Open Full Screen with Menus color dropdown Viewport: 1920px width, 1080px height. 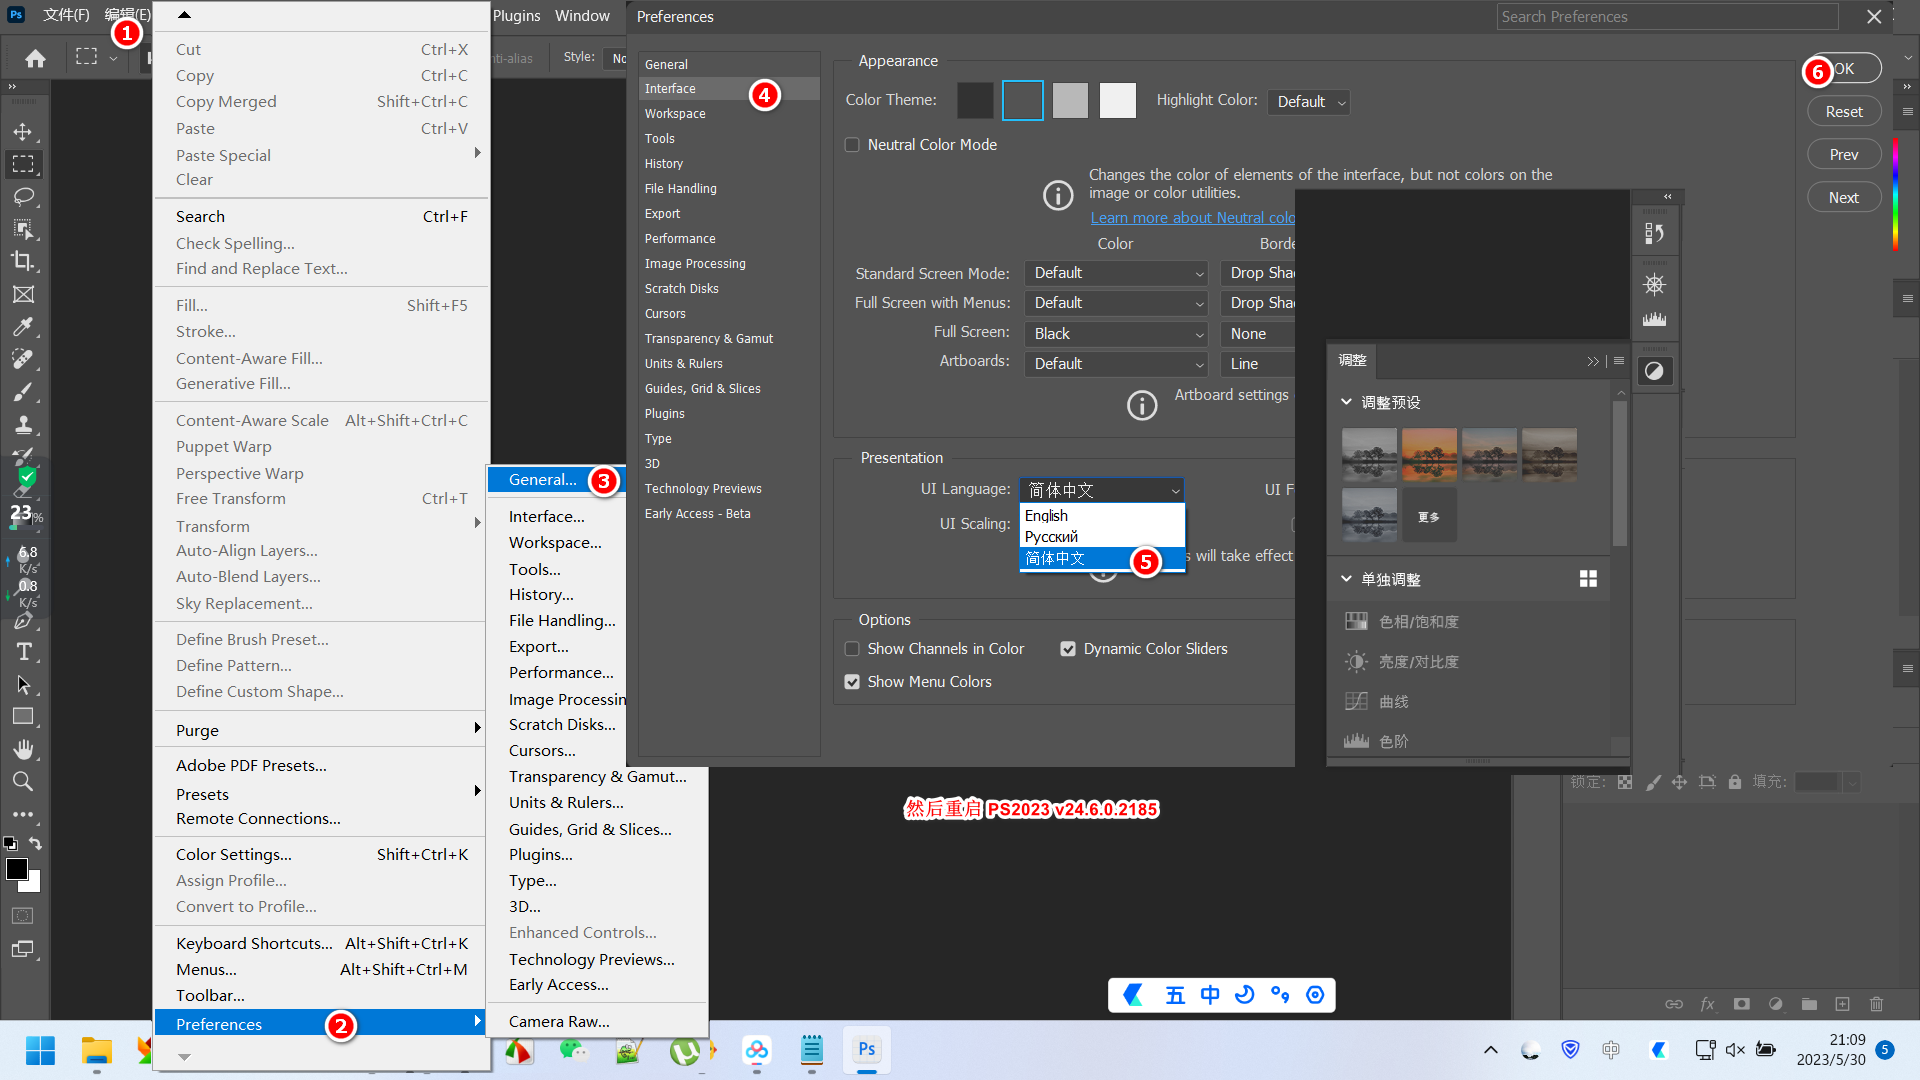pos(1116,303)
